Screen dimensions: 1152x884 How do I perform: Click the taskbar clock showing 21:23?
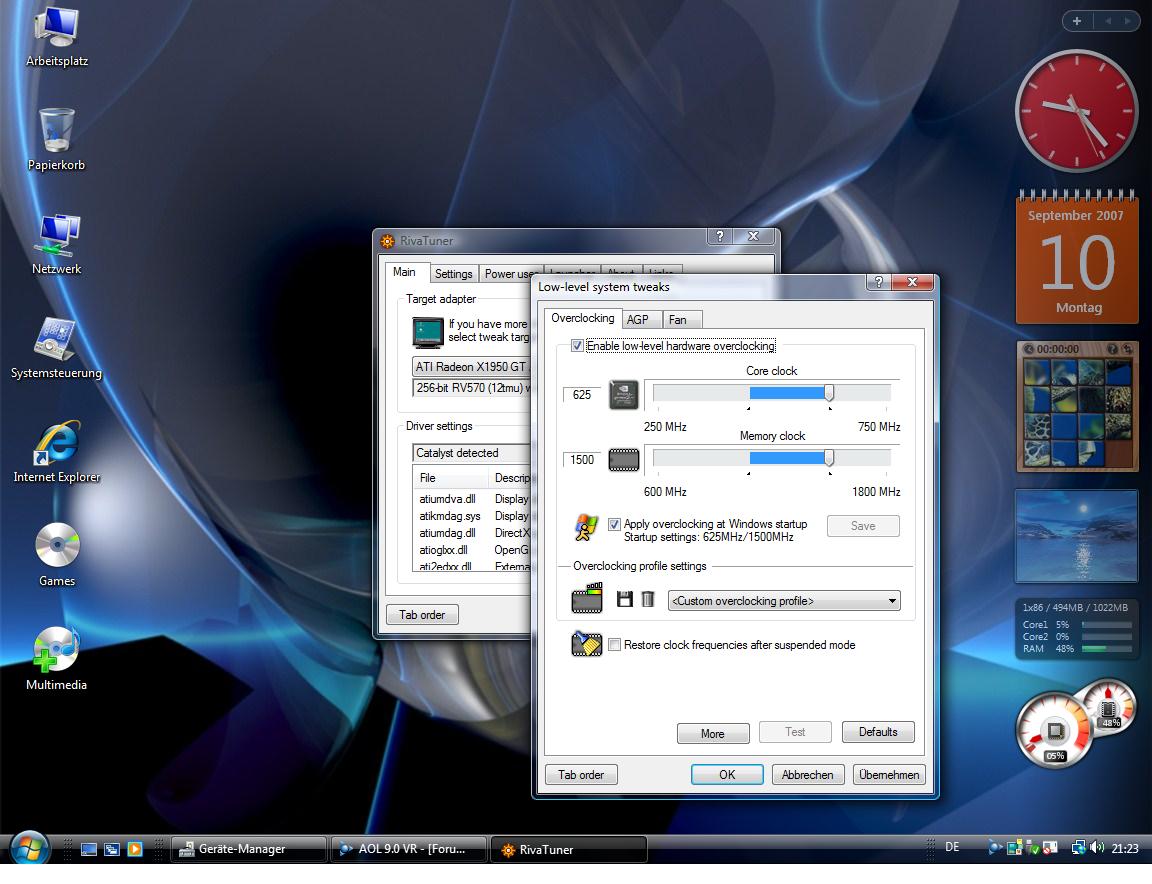pyautogui.click(x=1125, y=848)
